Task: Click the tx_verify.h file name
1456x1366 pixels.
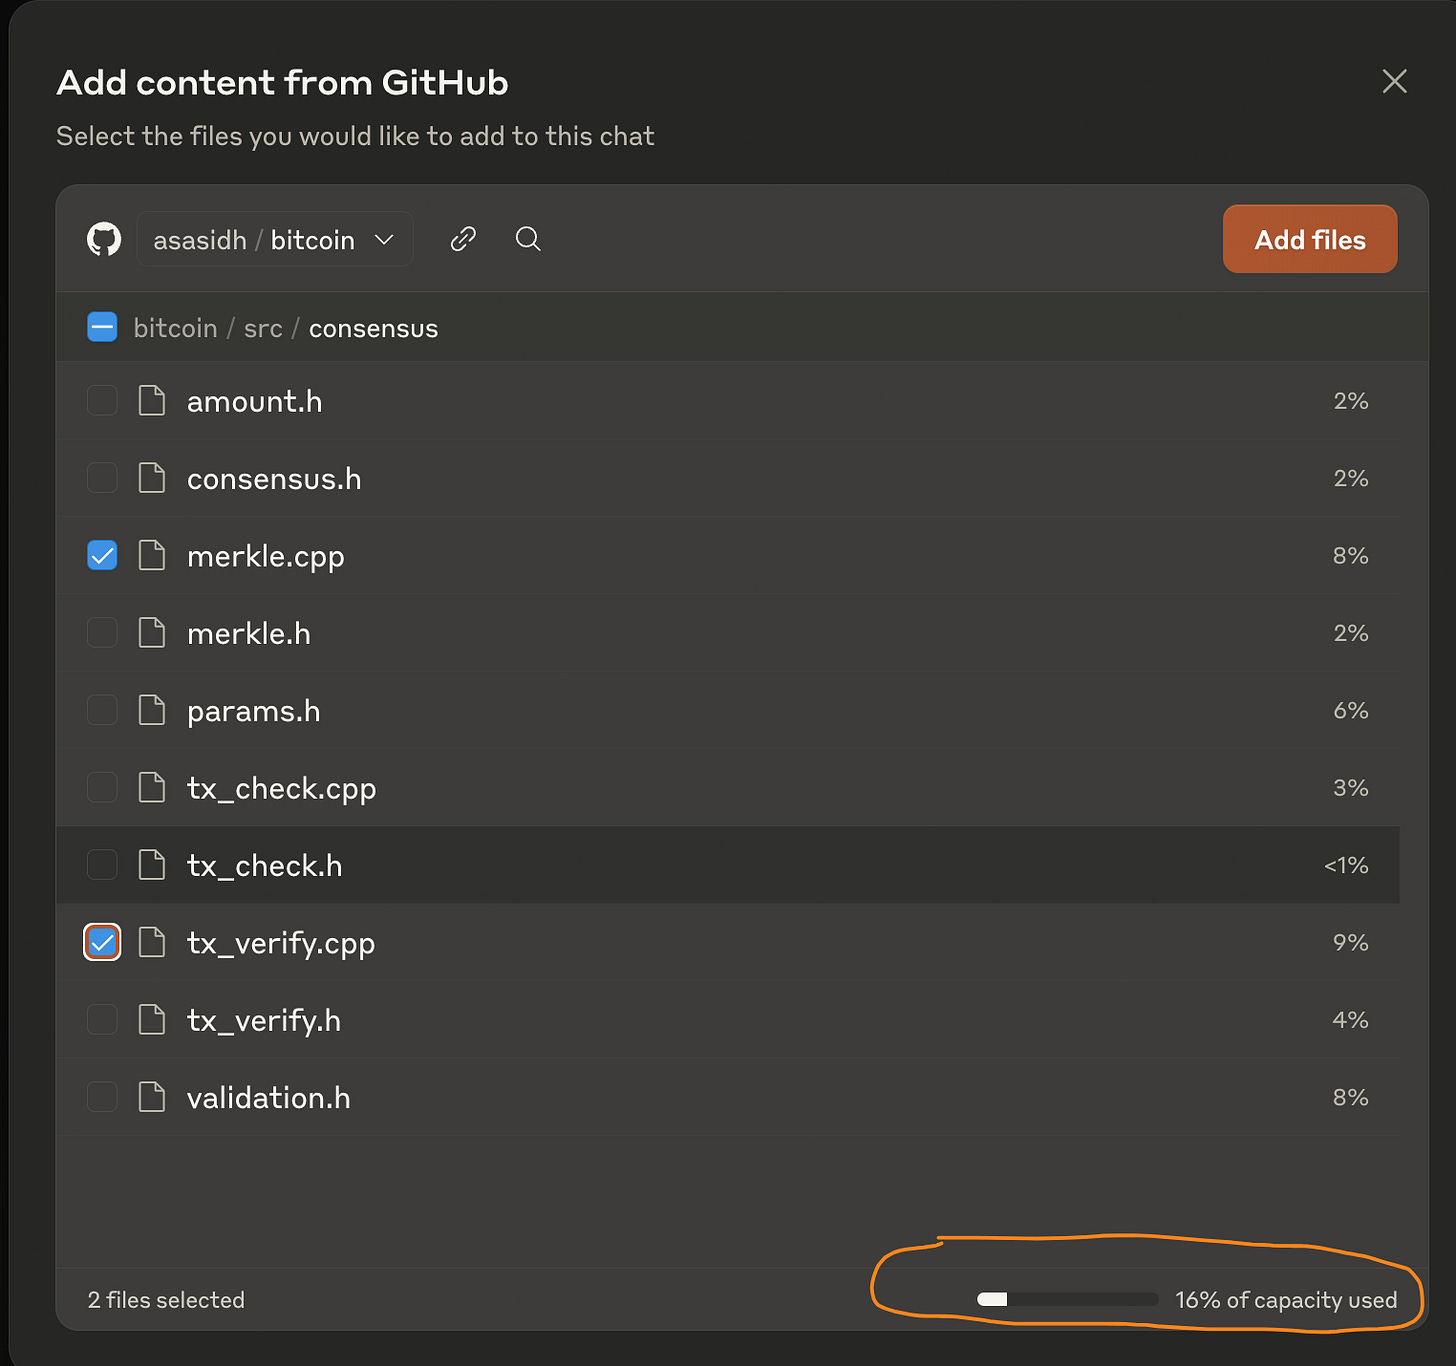Action: [x=264, y=1020]
